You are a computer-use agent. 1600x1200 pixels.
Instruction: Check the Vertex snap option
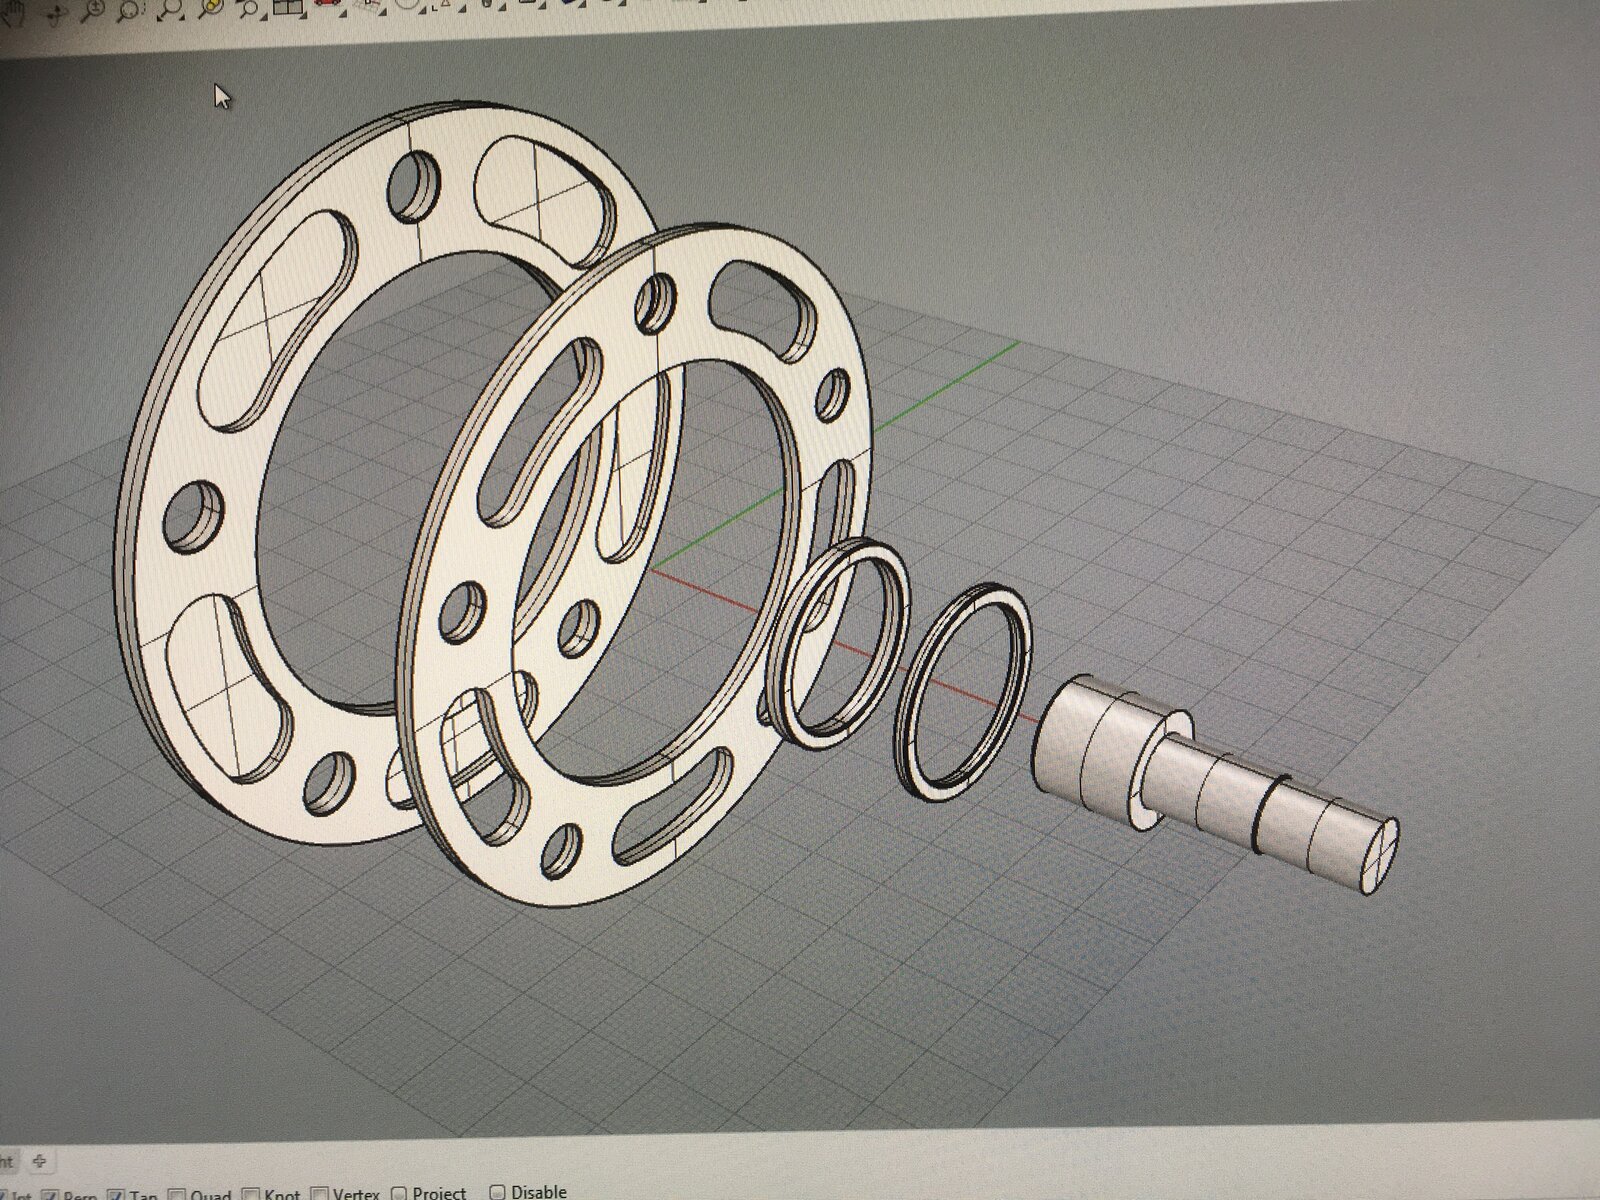click(x=320, y=1193)
